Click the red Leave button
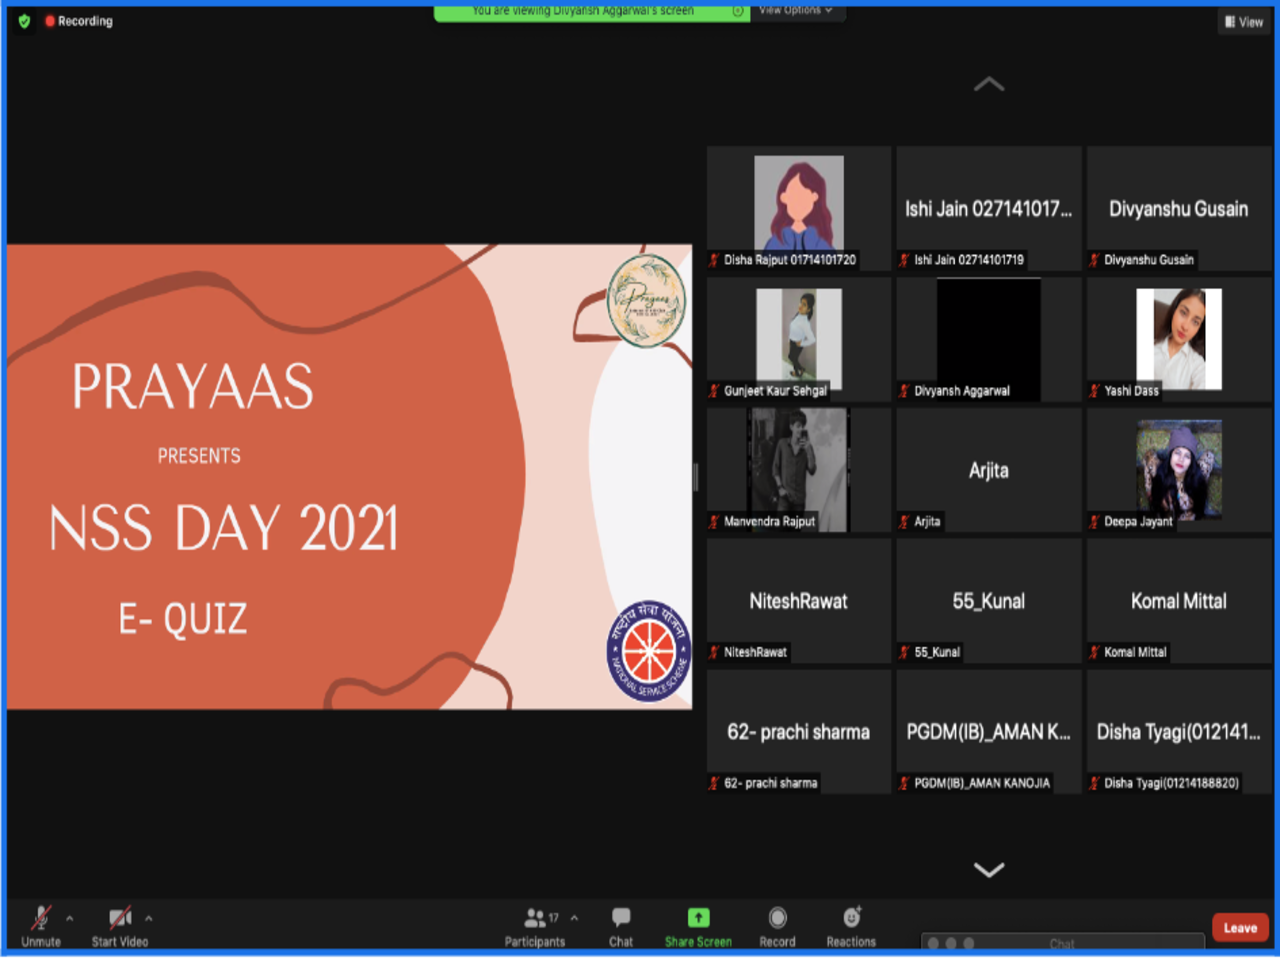Image resolution: width=1280 pixels, height=960 pixels. (1240, 928)
